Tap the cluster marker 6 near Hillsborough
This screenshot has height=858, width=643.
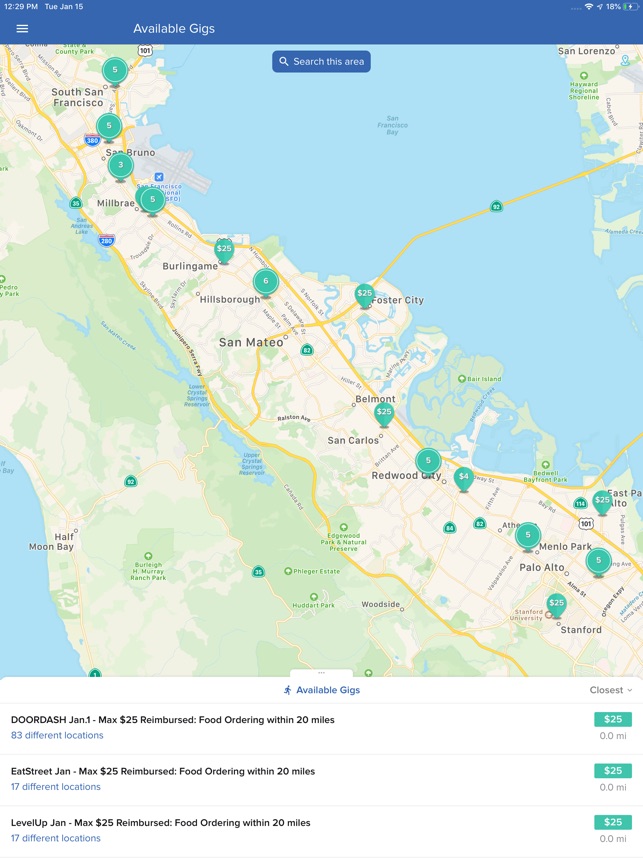coord(265,282)
